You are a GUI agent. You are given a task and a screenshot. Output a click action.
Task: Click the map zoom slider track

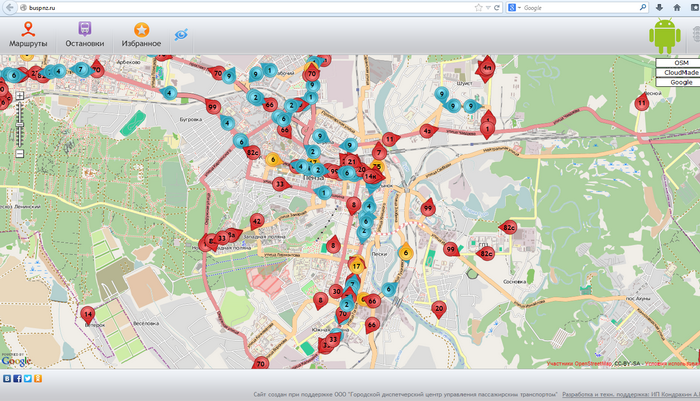(19, 125)
